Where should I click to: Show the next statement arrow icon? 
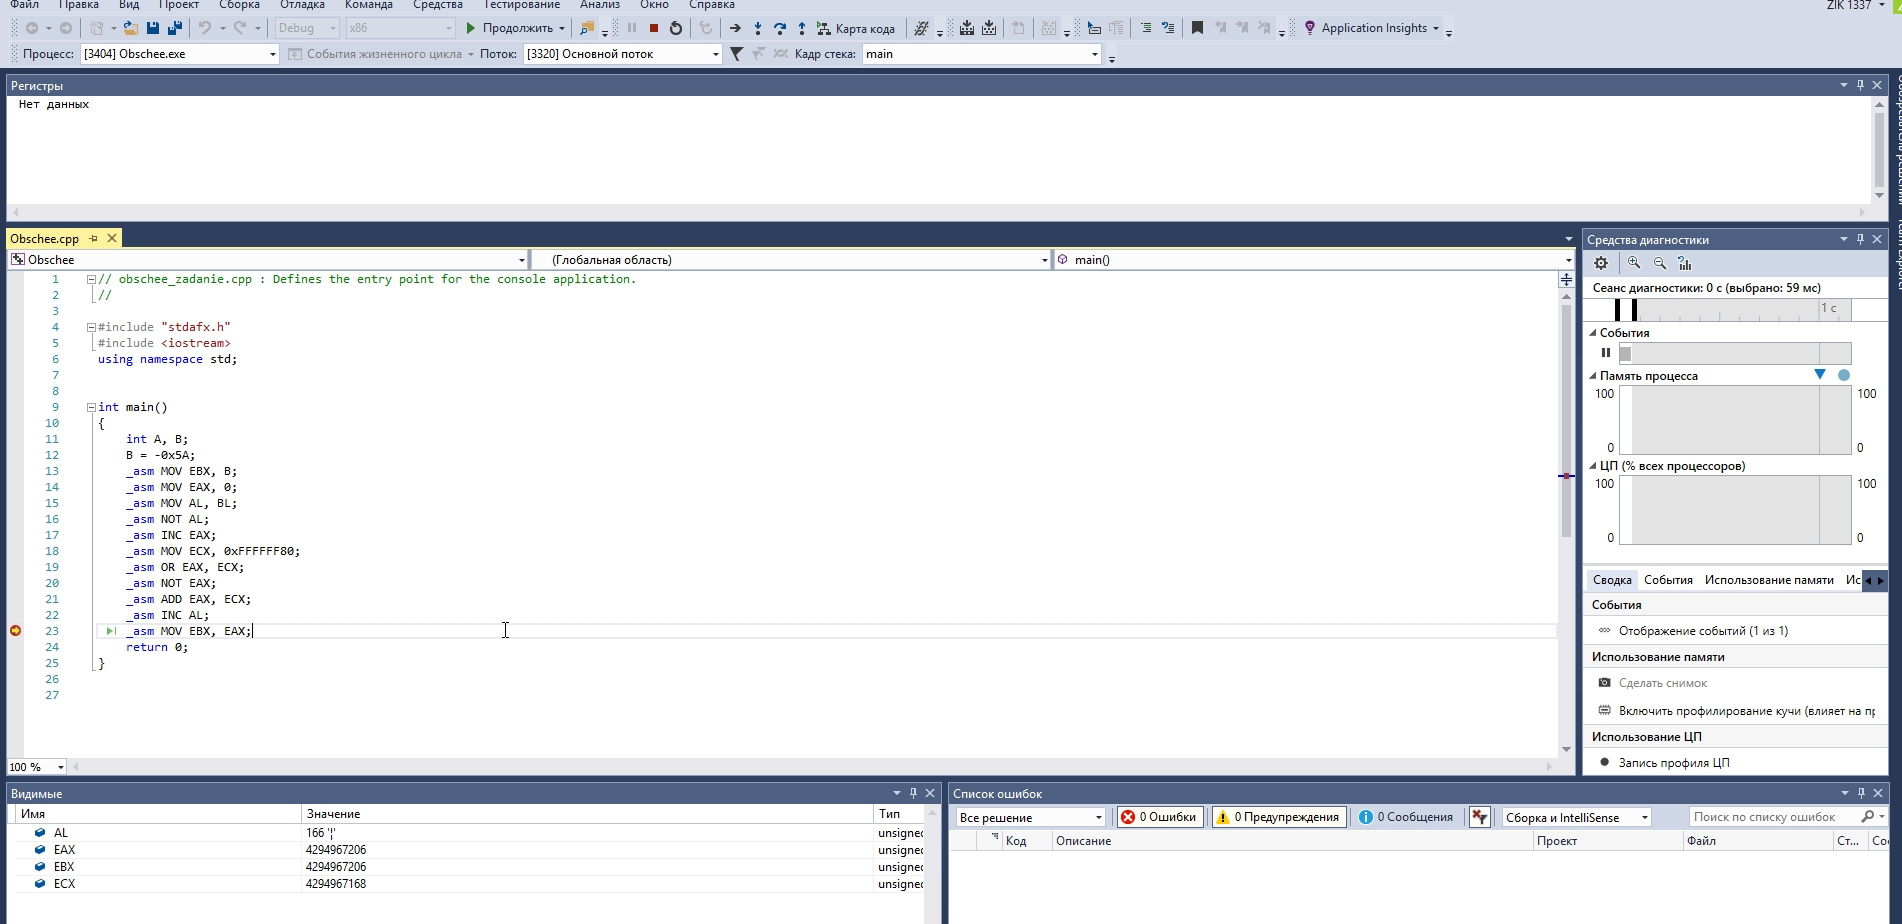click(x=735, y=28)
